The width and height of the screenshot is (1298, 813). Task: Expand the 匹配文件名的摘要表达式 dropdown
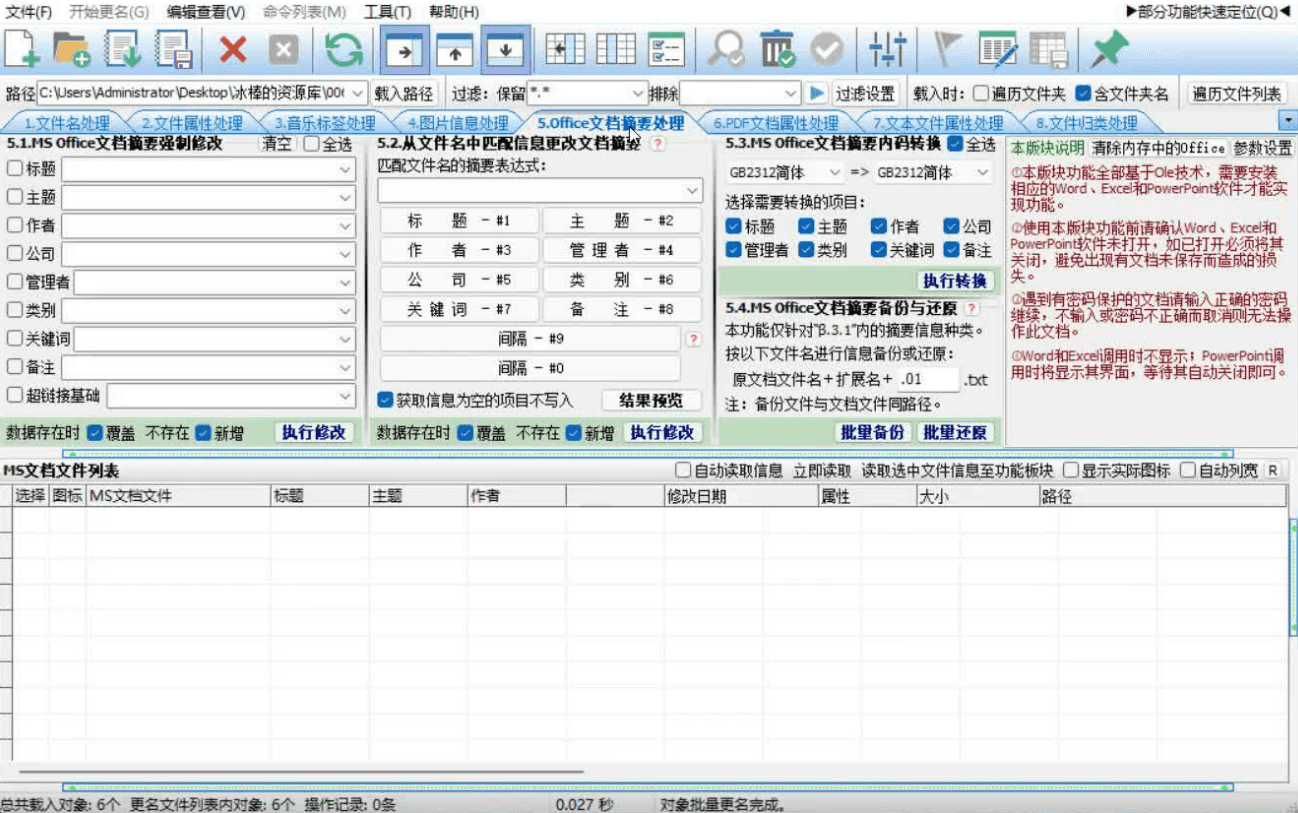tap(693, 190)
